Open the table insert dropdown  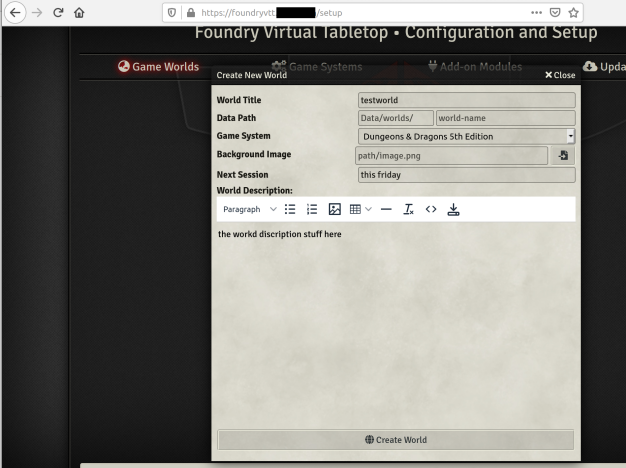pyautogui.click(x=361, y=209)
